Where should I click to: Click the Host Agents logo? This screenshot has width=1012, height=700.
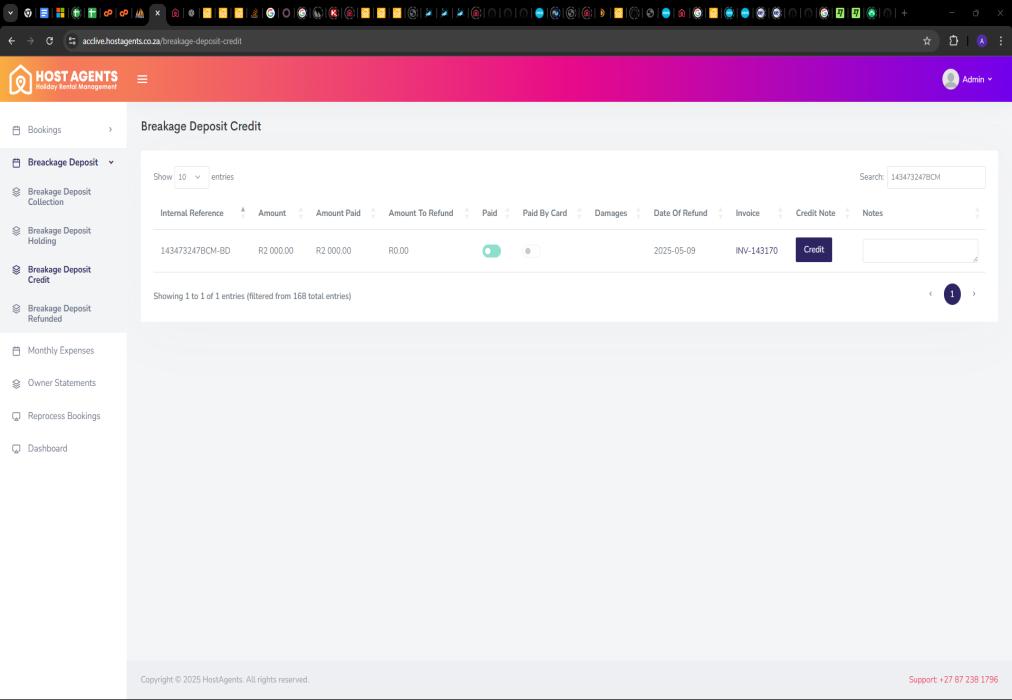coord(63,79)
